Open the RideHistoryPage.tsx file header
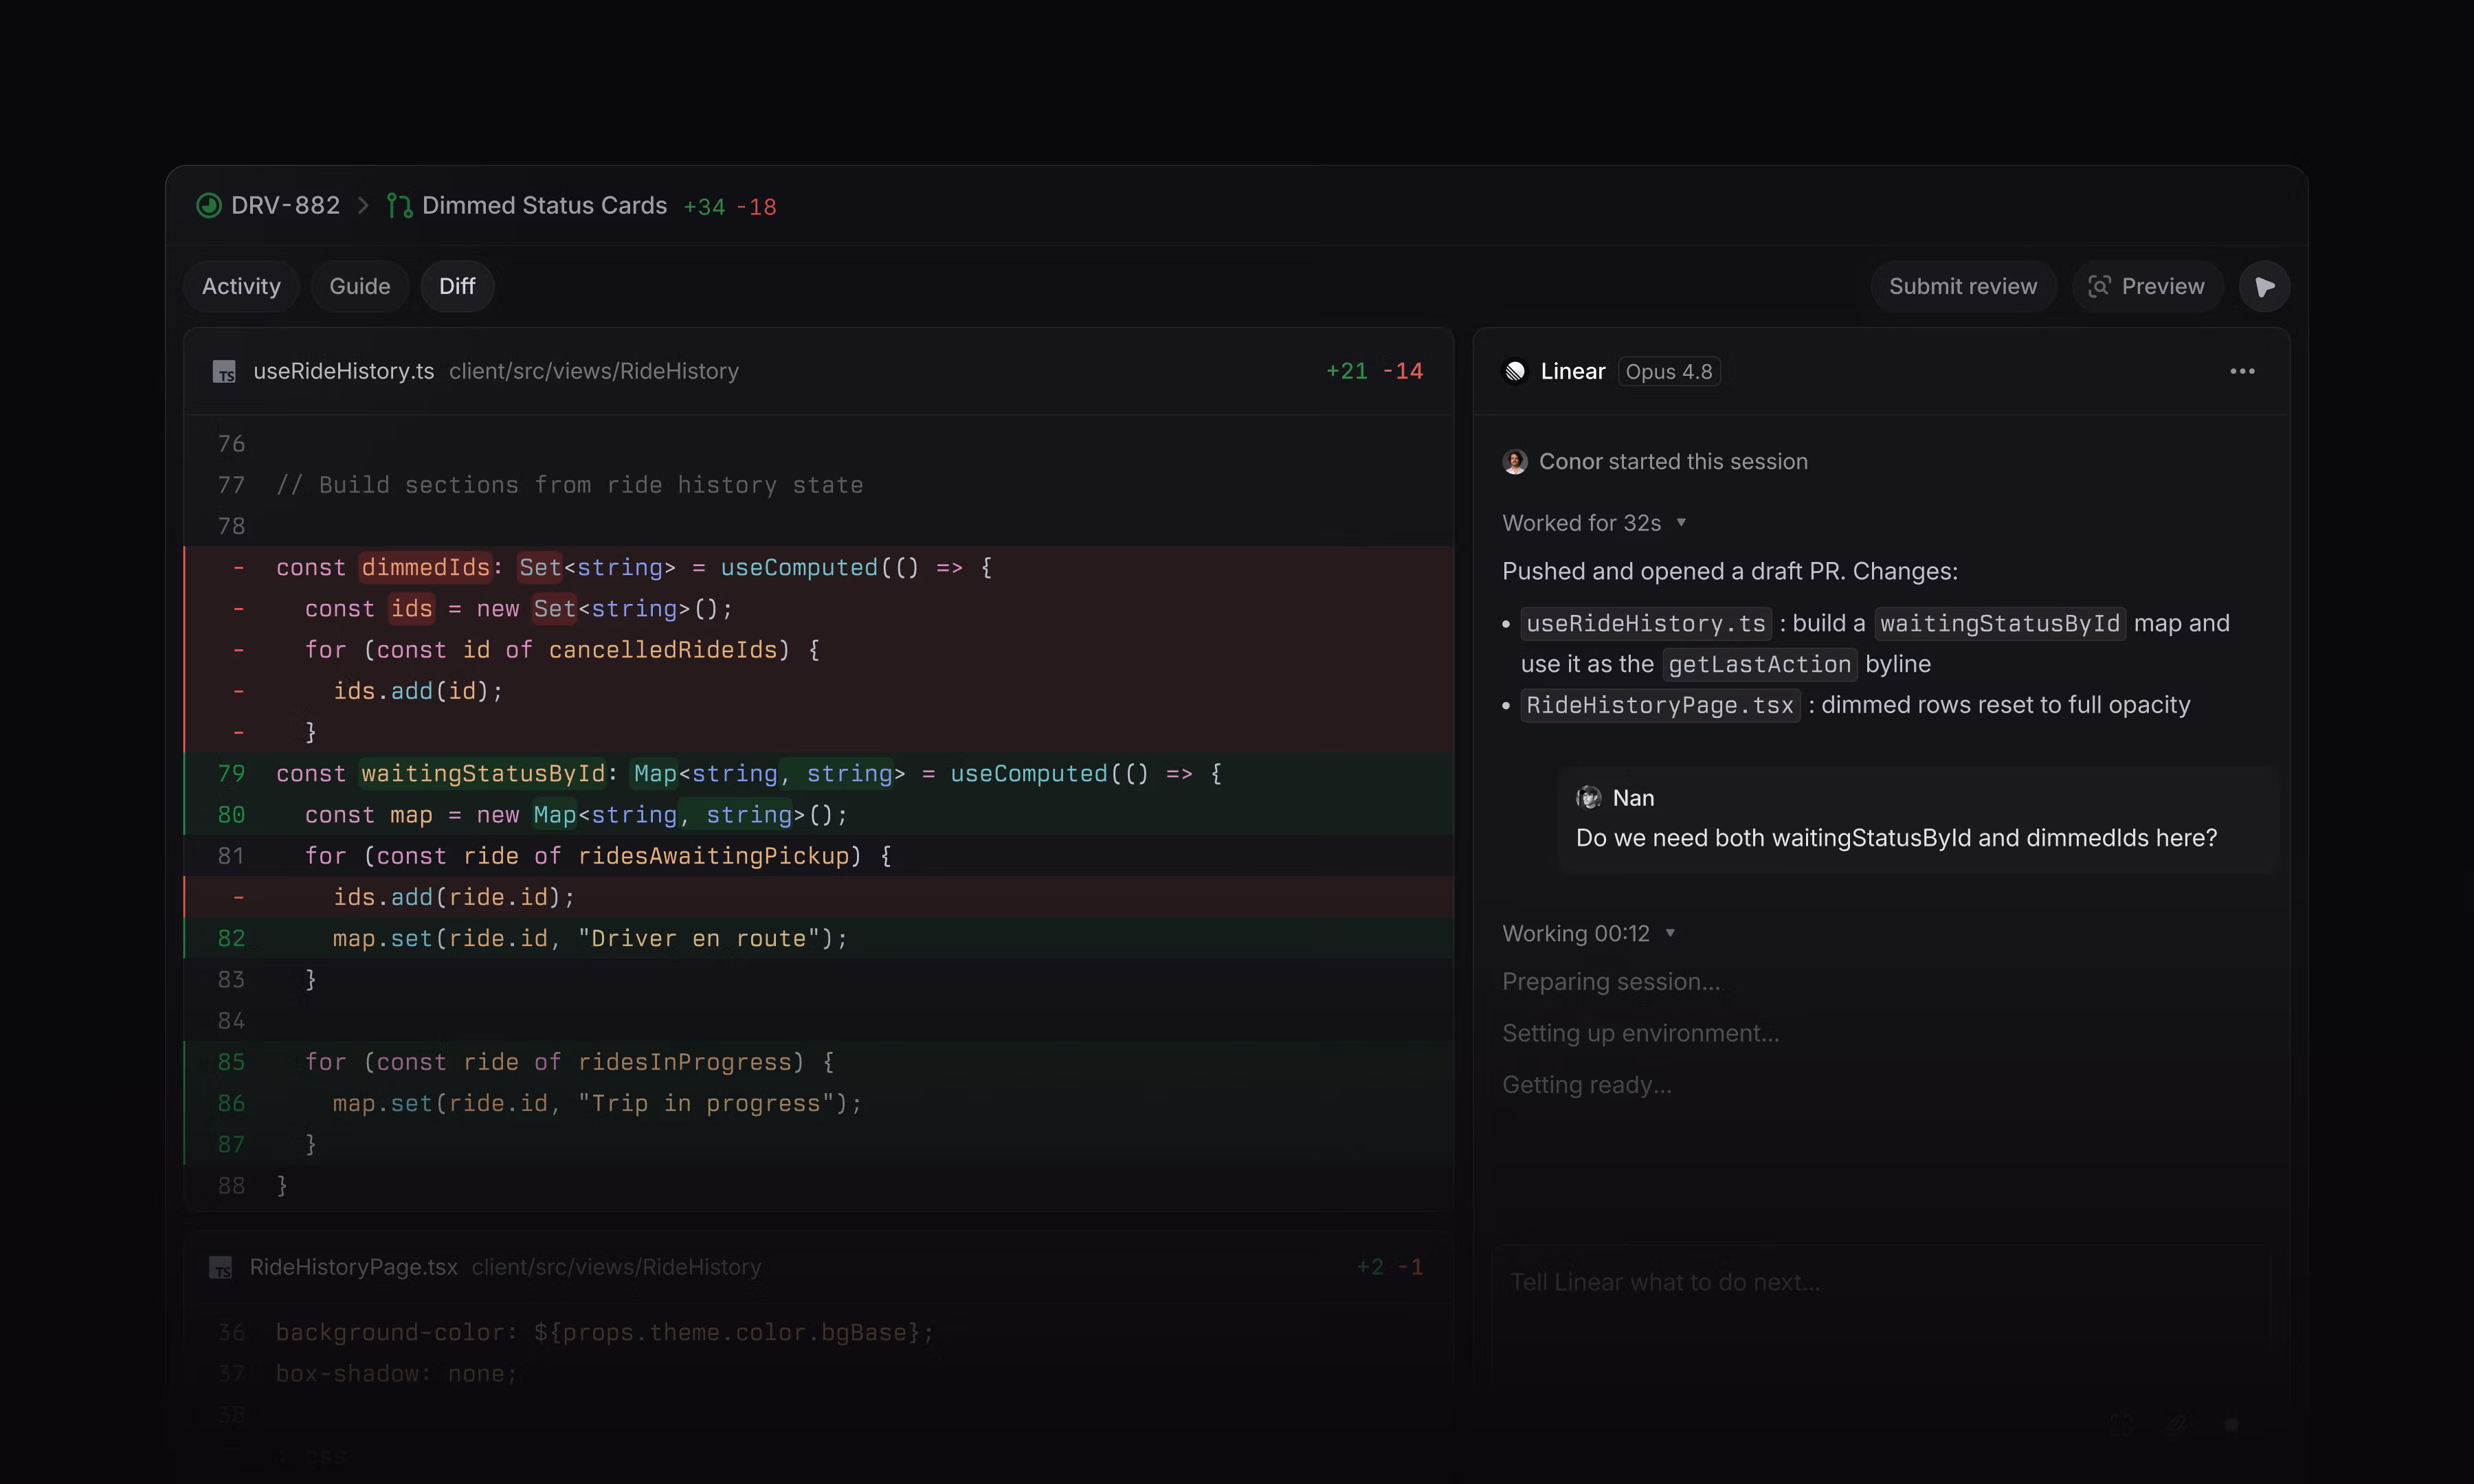The height and width of the screenshot is (1484, 2474). (x=818, y=1267)
